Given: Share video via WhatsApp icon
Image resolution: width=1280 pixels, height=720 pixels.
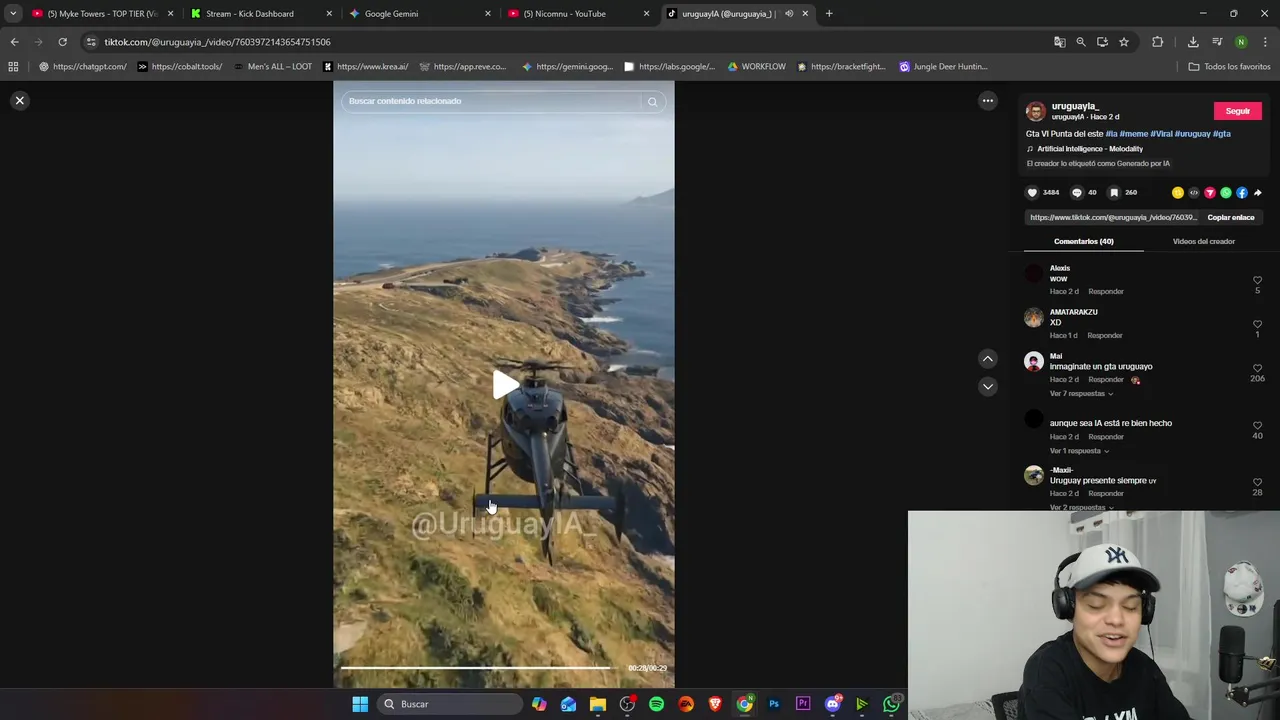Looking at the screenshot, I should [1225, 193].
